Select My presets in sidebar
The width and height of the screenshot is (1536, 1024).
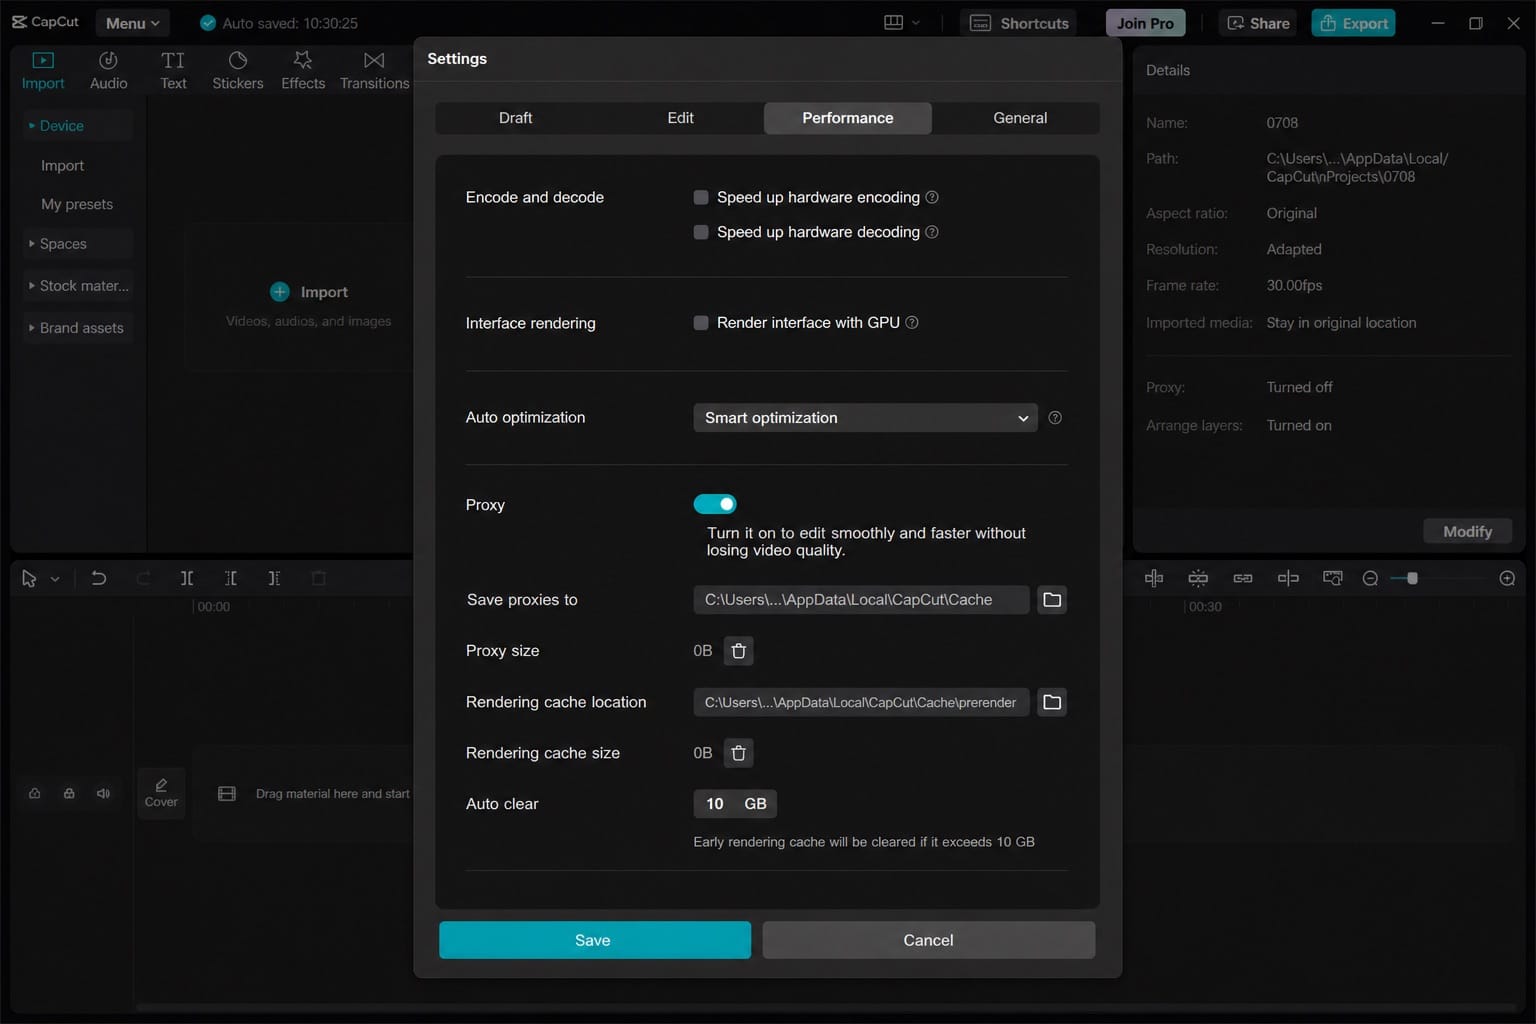tap(77, 204)
